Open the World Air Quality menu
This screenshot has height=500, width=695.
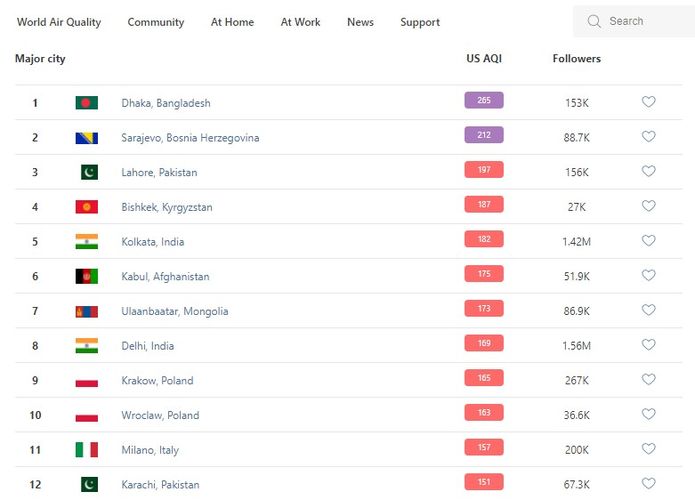pos(59,22)
